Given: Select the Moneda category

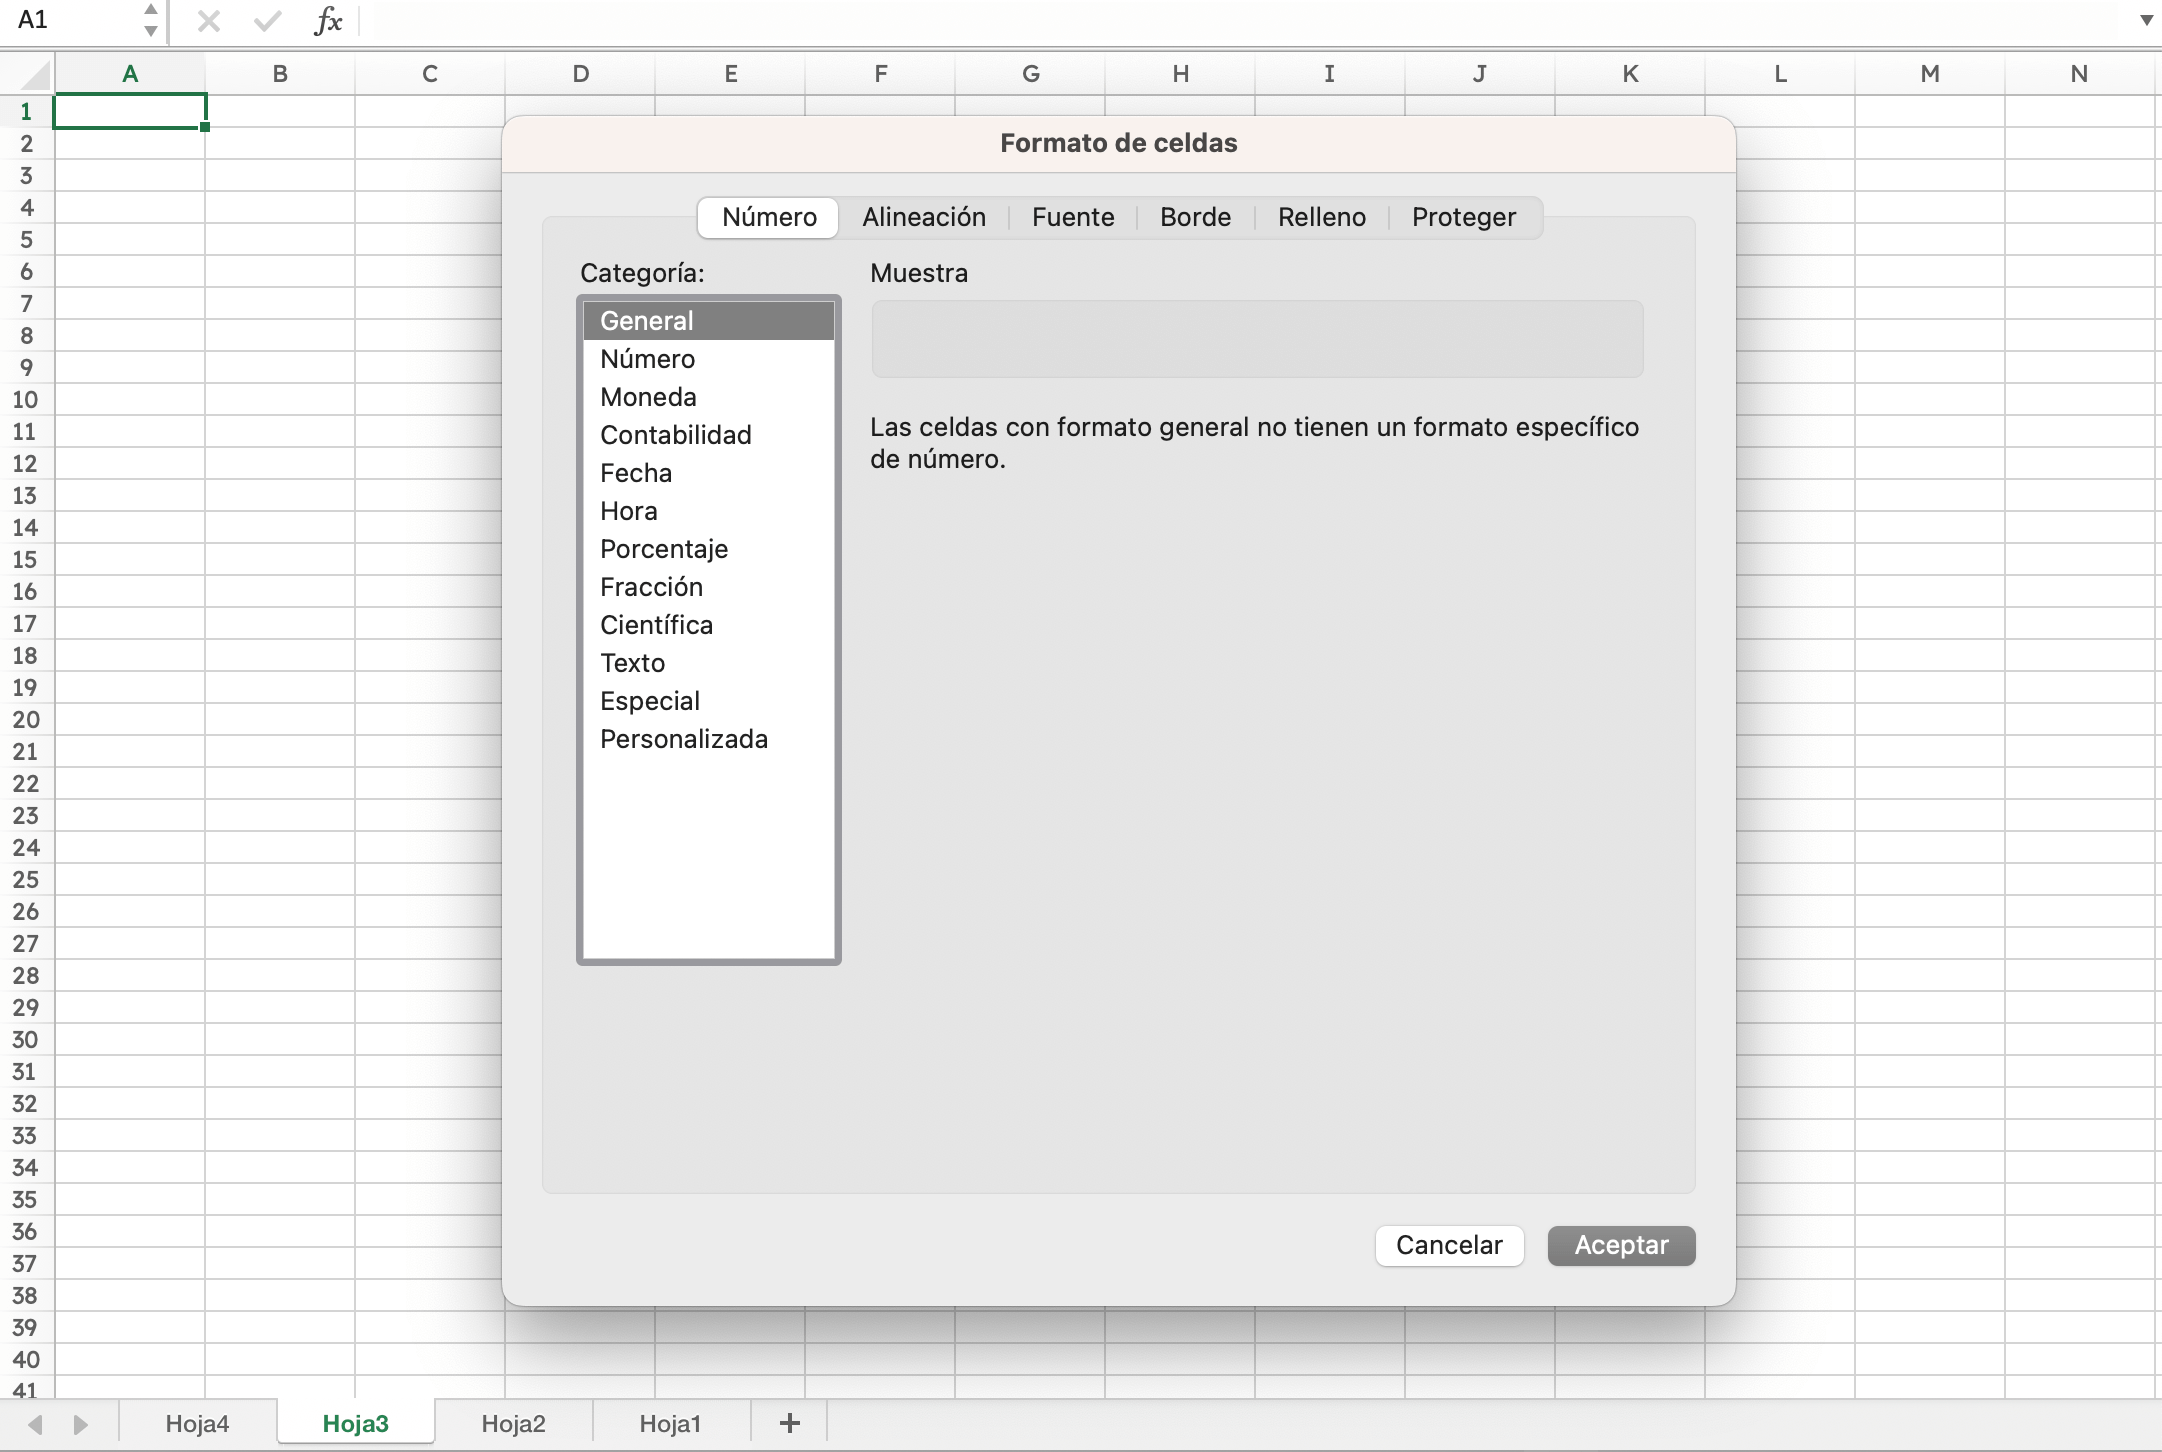Looking at the screenshot, I should 648,396.
